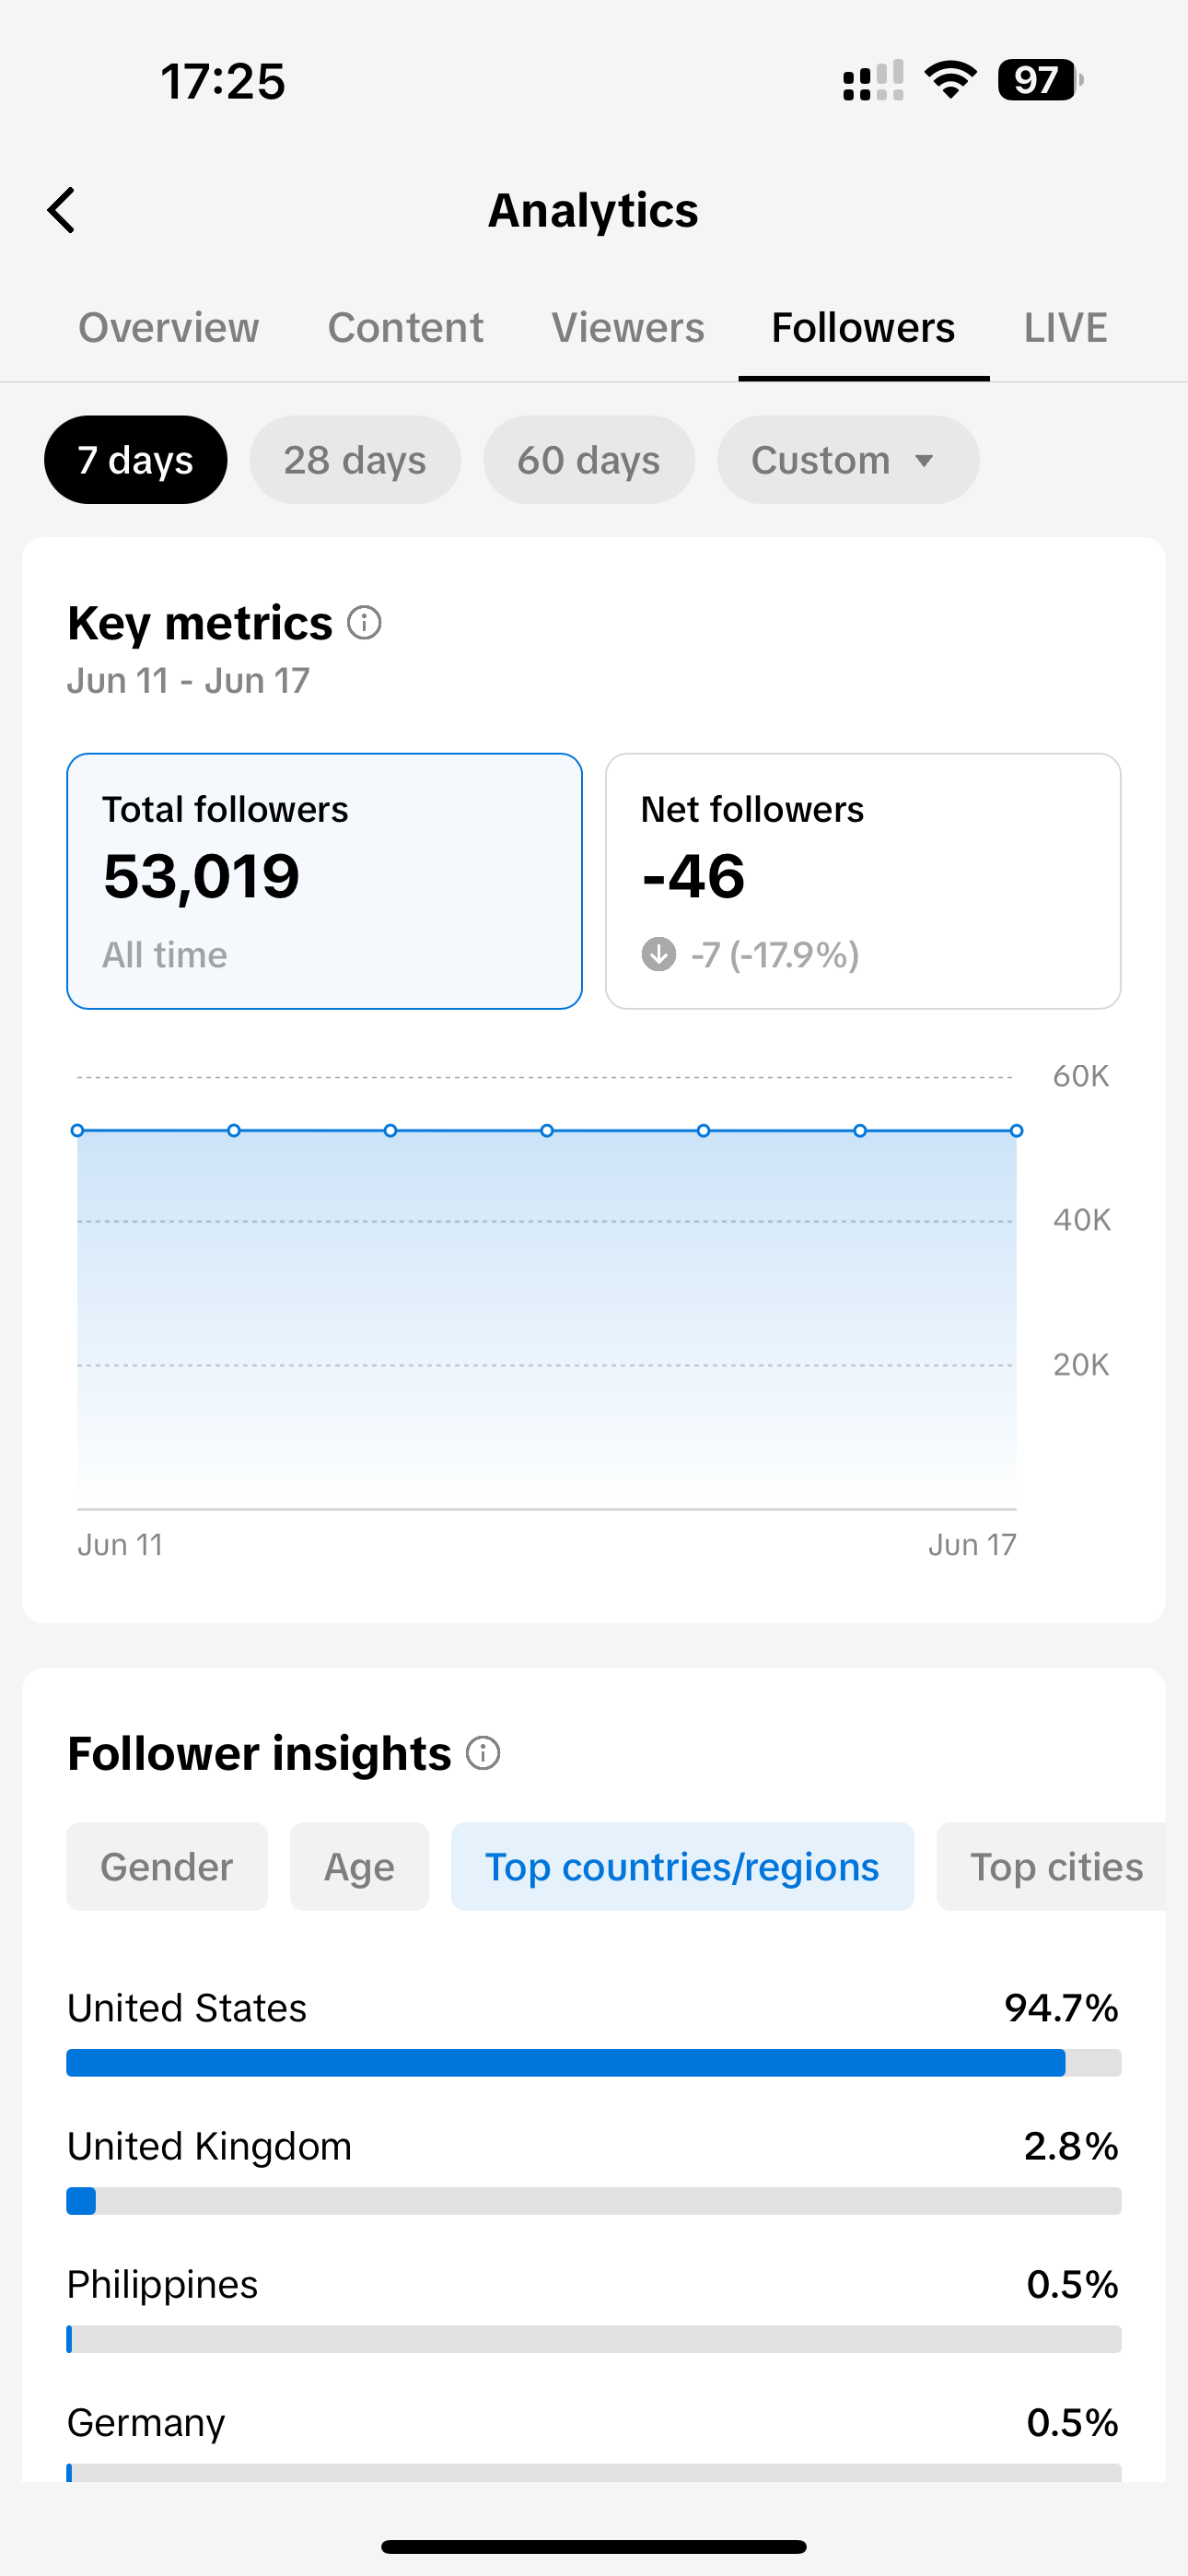Screen dimensions: 1188x2576
Task: Tap the net followers down-arrow icon
Action: [x=658, y=954]
